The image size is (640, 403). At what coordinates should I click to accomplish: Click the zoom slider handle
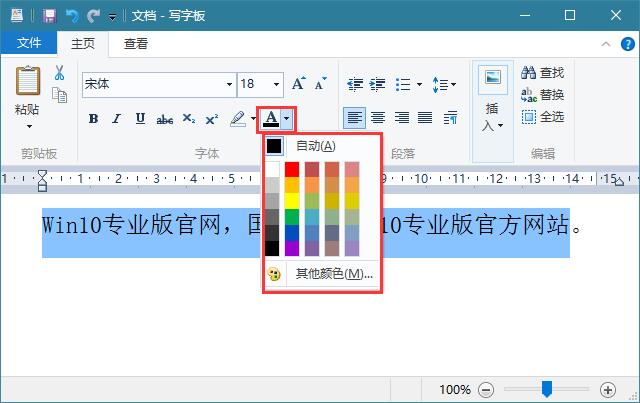(x=547, y=389)
